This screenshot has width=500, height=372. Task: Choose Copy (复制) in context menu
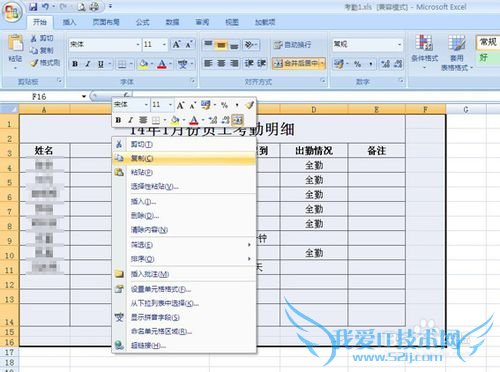click(184, 158)
